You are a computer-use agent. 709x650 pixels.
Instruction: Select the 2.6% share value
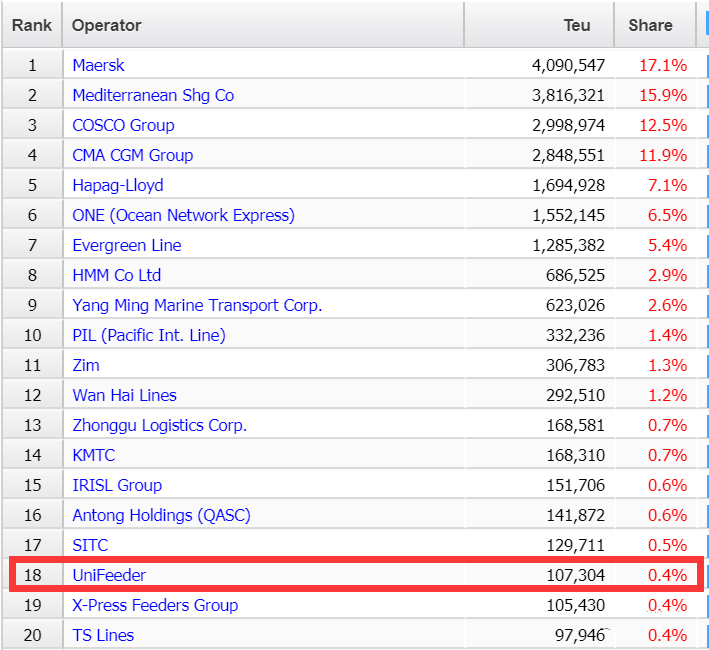pos(667,306)
